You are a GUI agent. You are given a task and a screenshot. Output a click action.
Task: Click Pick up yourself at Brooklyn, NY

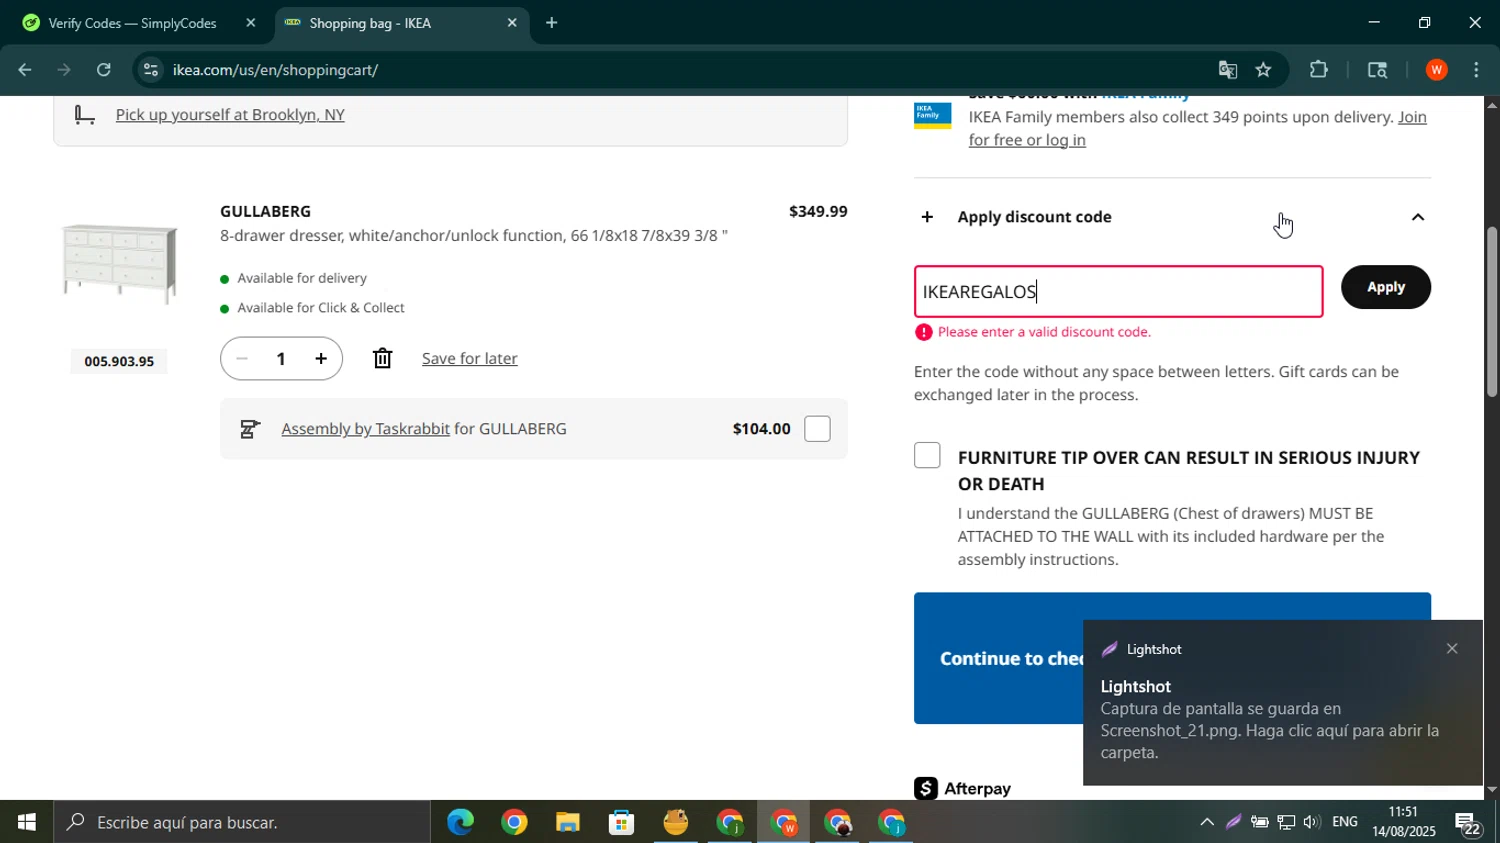[230, 115]
